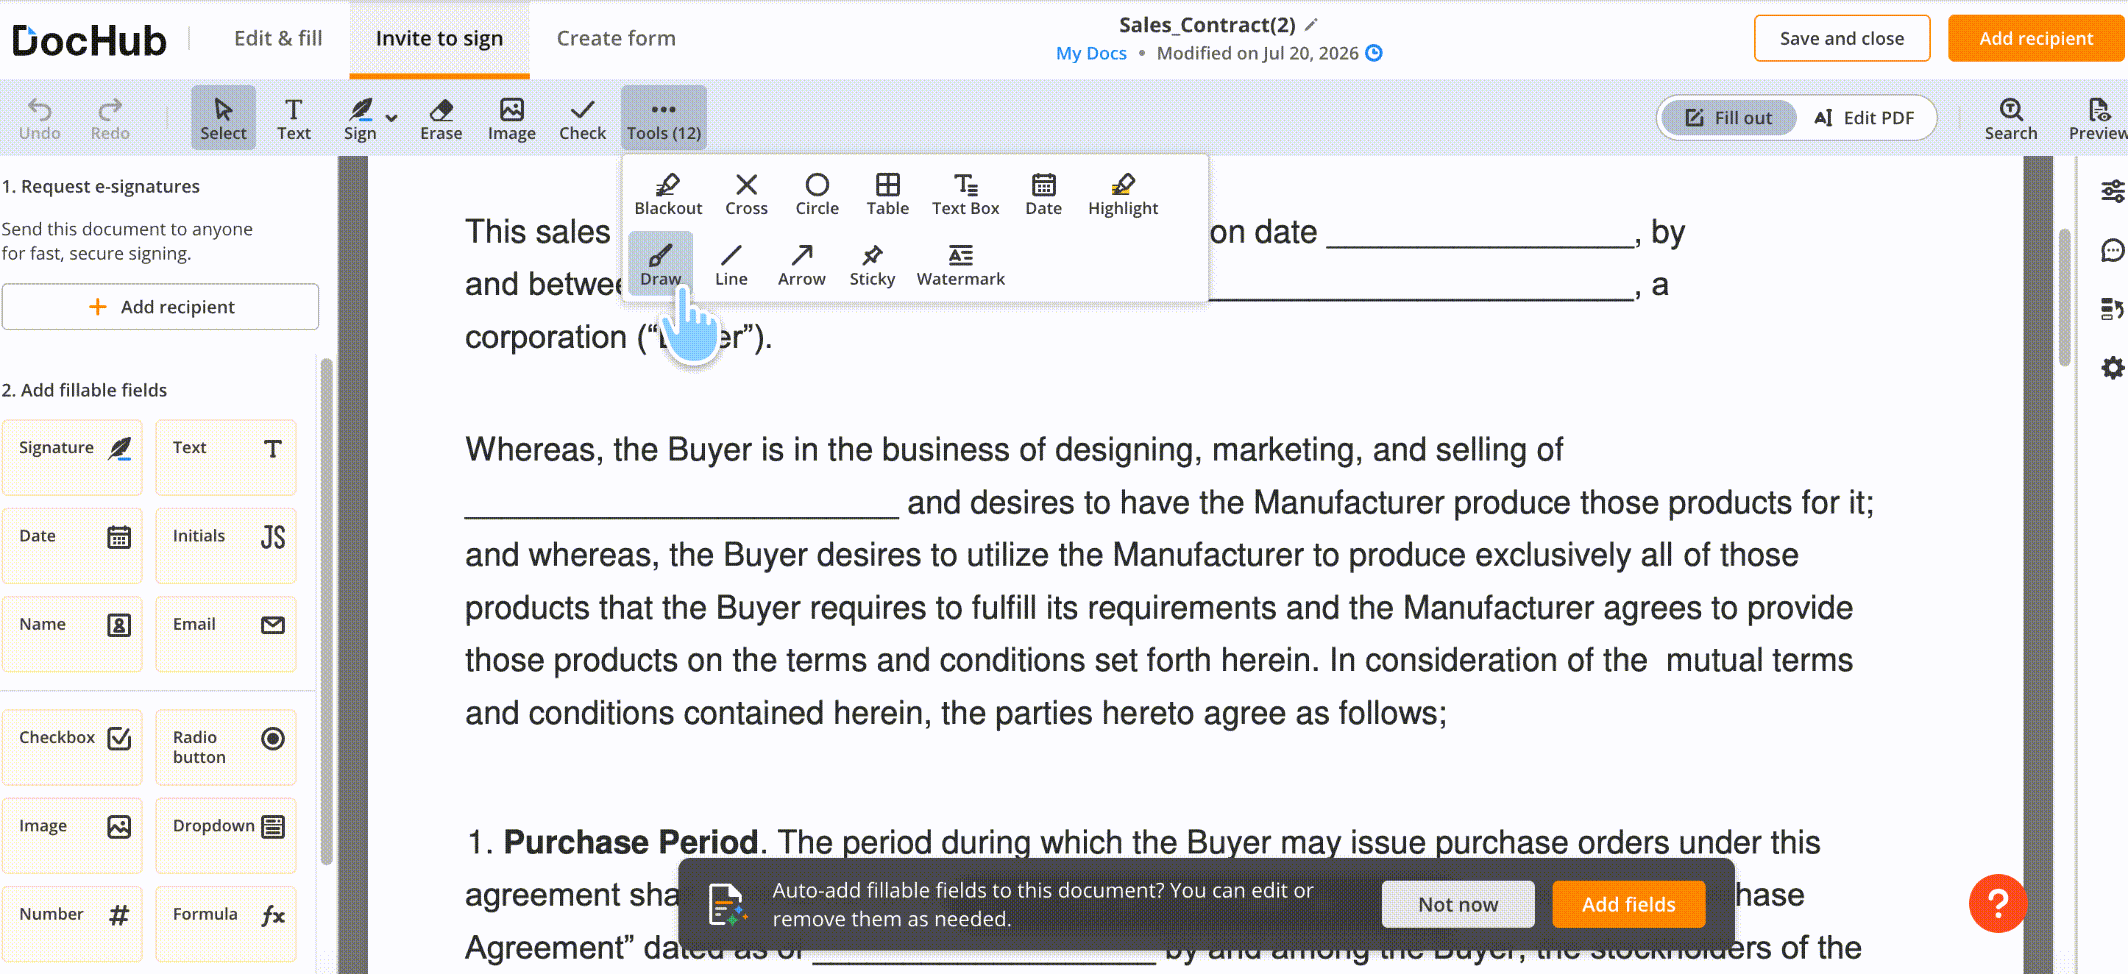This screenshot has height=974, width=2128.
Task: Select the Watermark tool
Action: coord(960,265)
